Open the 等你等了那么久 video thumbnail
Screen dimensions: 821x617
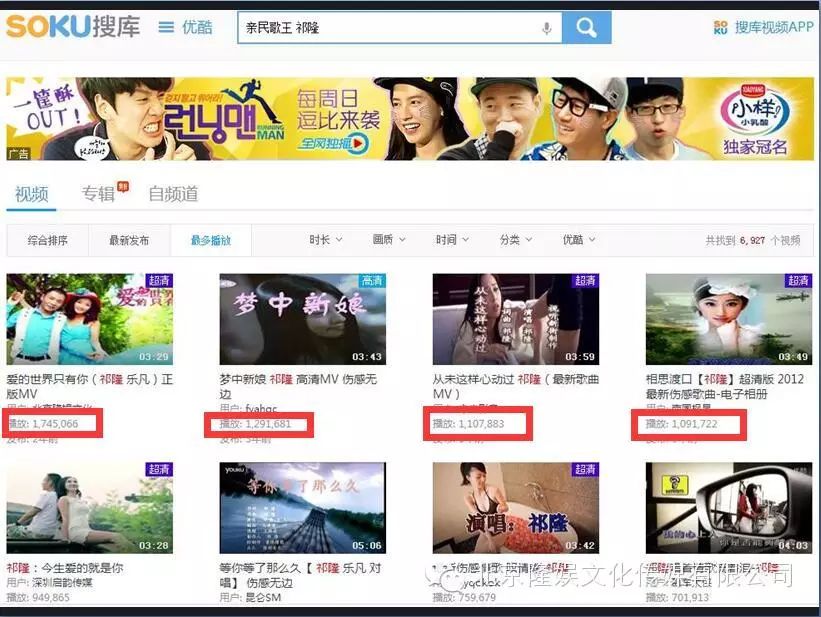[x=303, y=508]
